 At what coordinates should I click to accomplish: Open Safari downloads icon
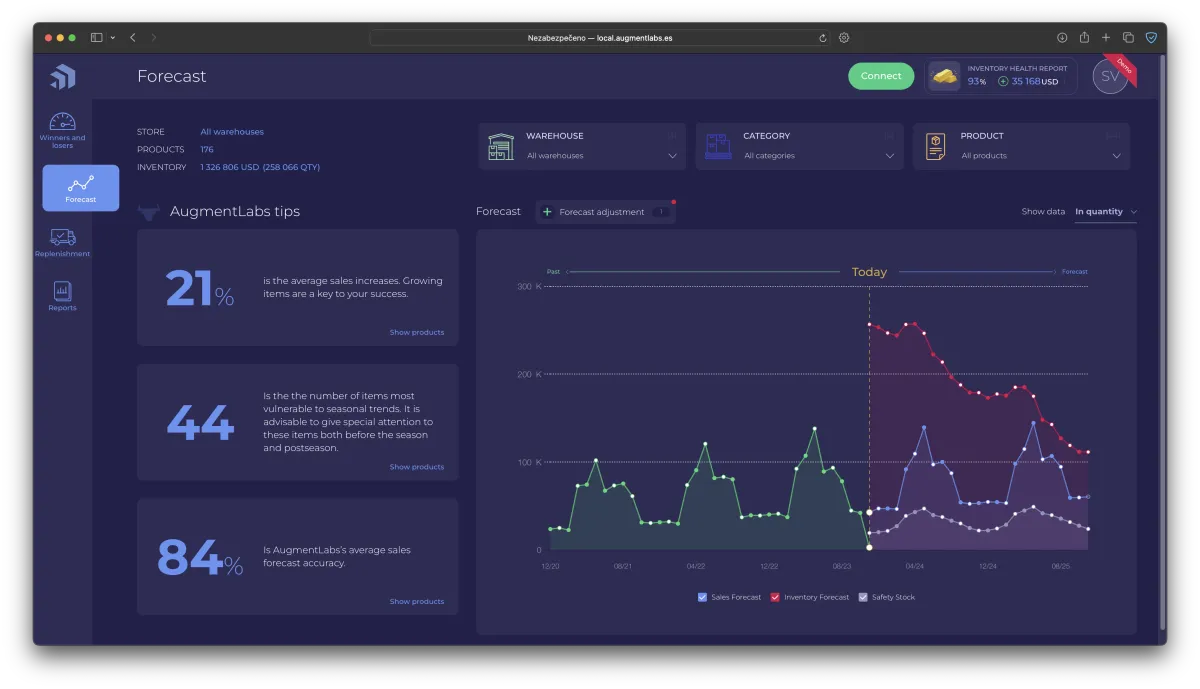[x=1062, y=38]
